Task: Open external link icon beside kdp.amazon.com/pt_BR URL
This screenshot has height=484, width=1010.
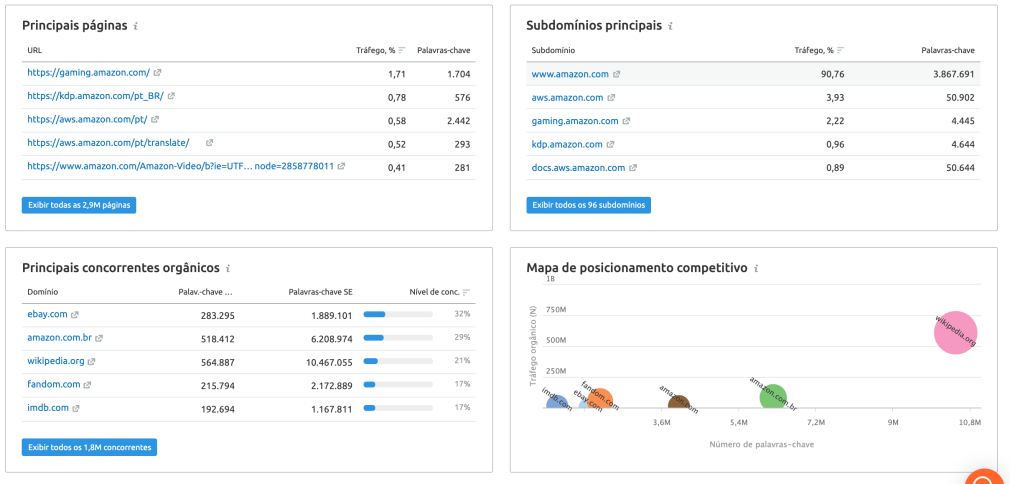Action: [171, 97]
